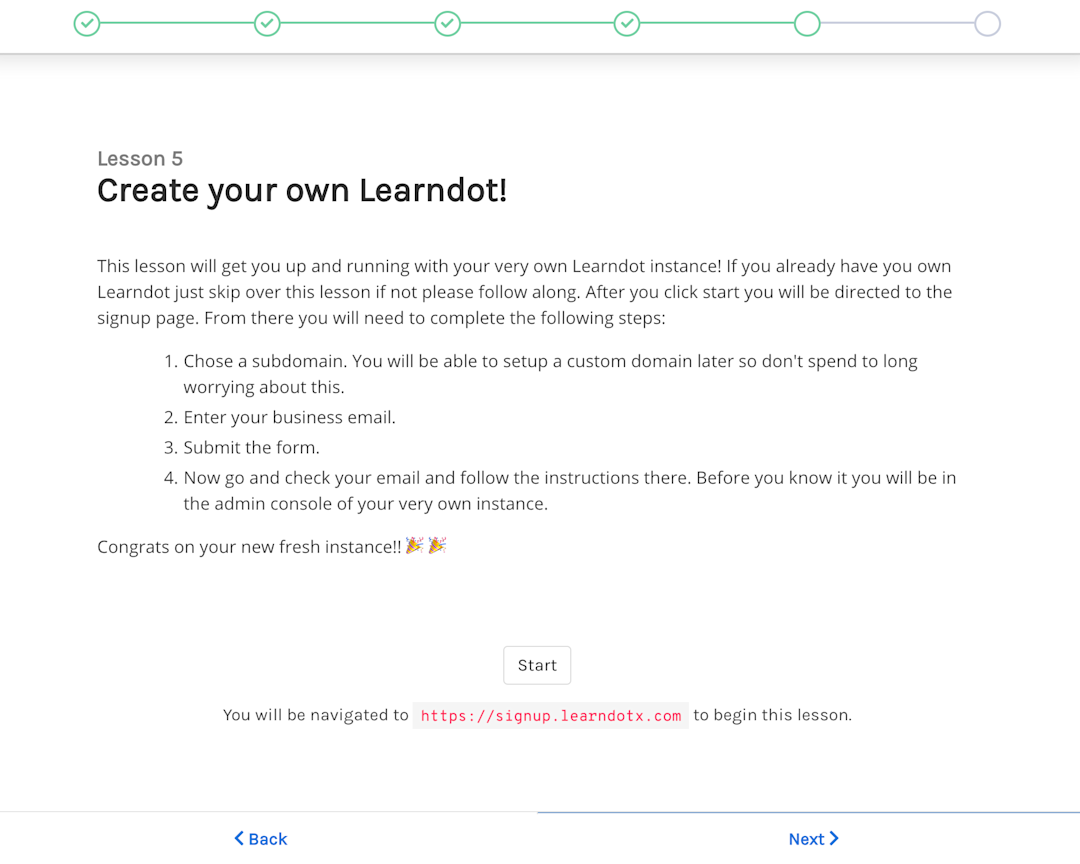Screen dimensions: 1080x864
Task: Click the 'Enter your business email.' step
Action: (x=289, y=418)
